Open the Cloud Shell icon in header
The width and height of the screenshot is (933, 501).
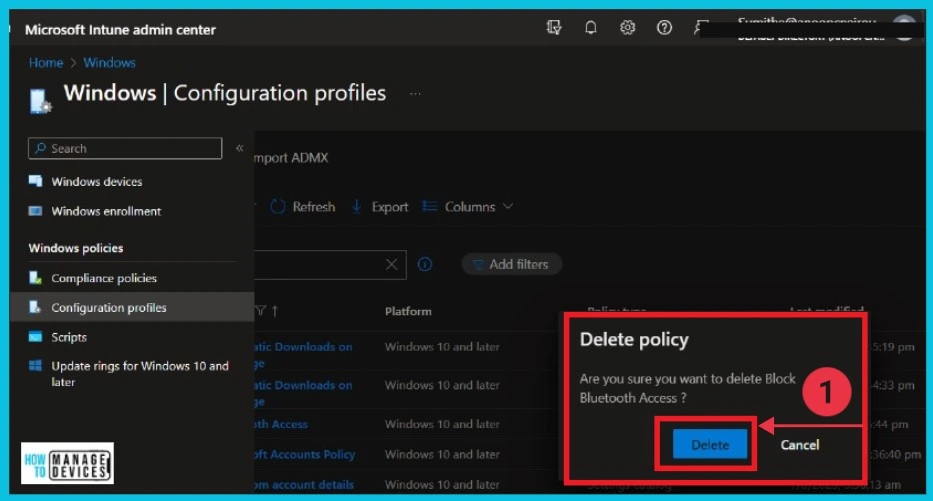click(x=554, y=27)
